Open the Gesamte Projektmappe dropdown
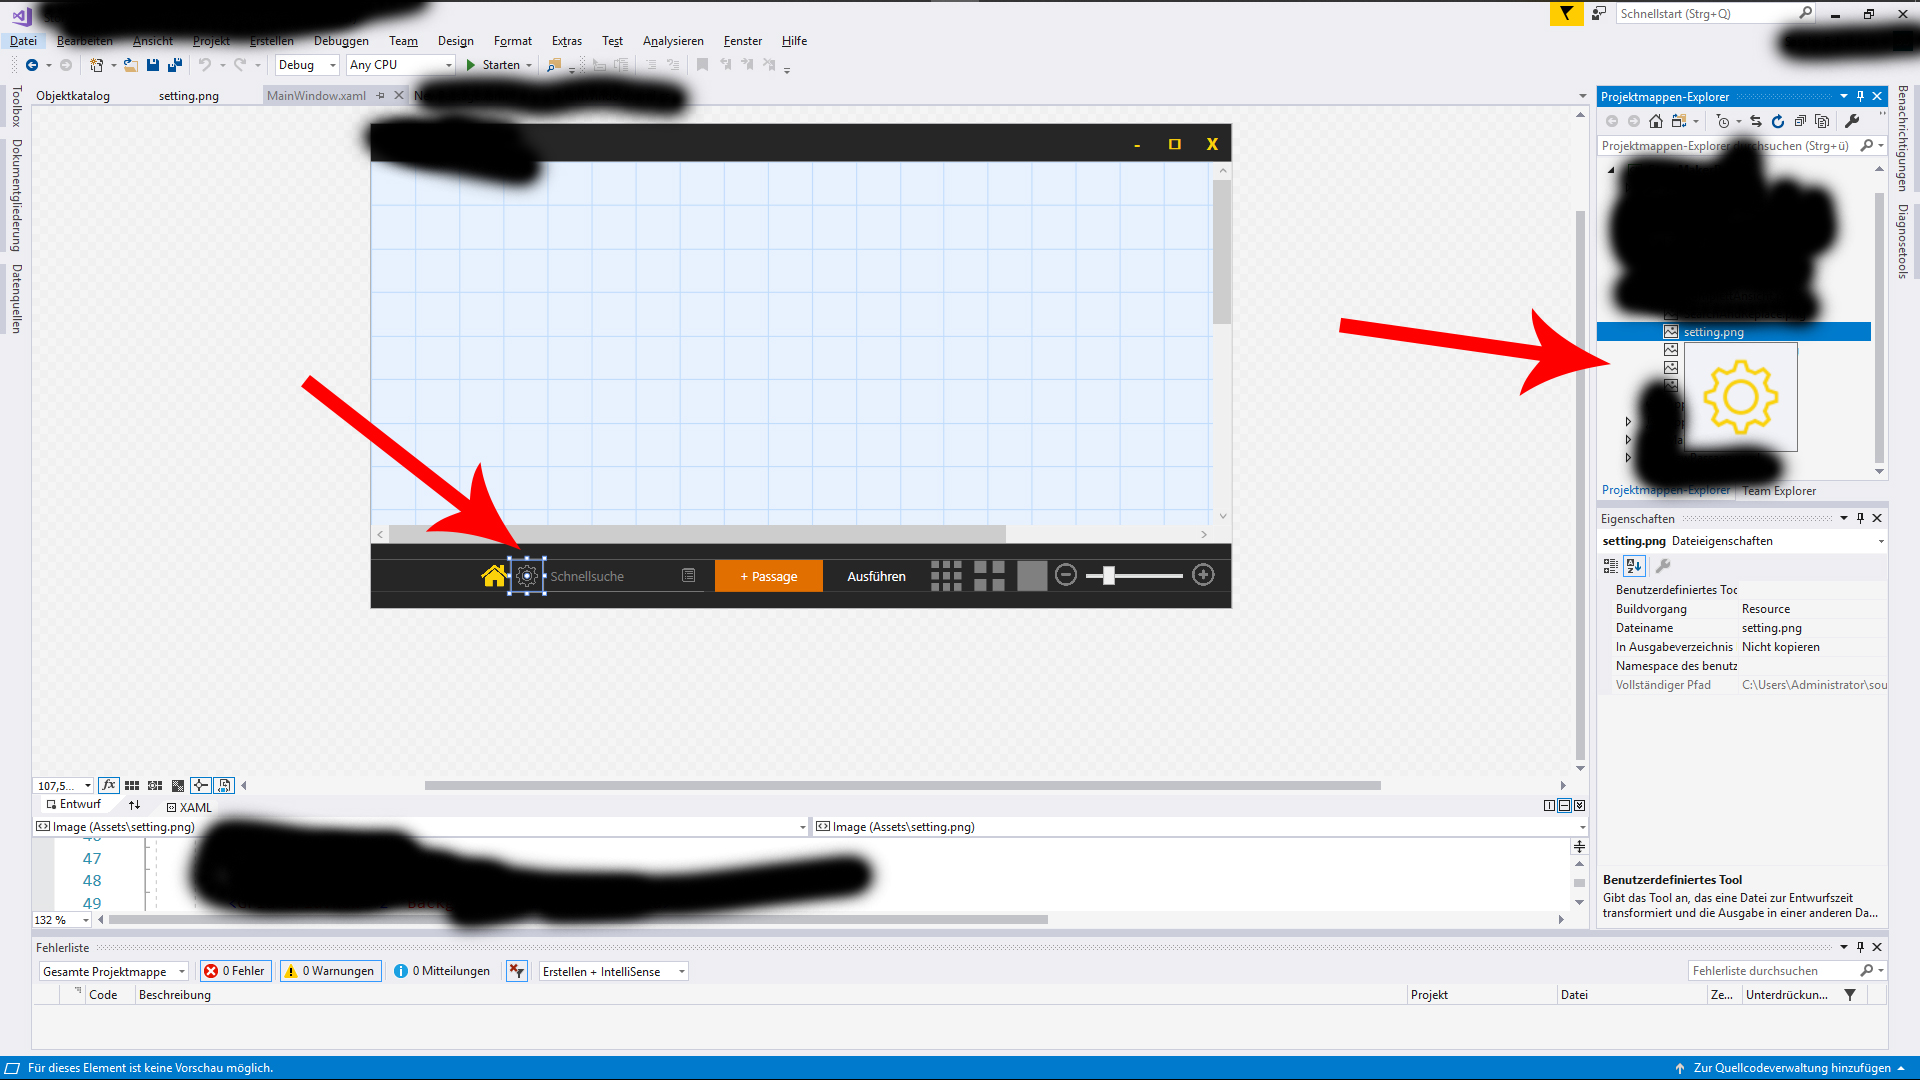This screenshot has width=1920, height=1080. (x=114, y=972)
